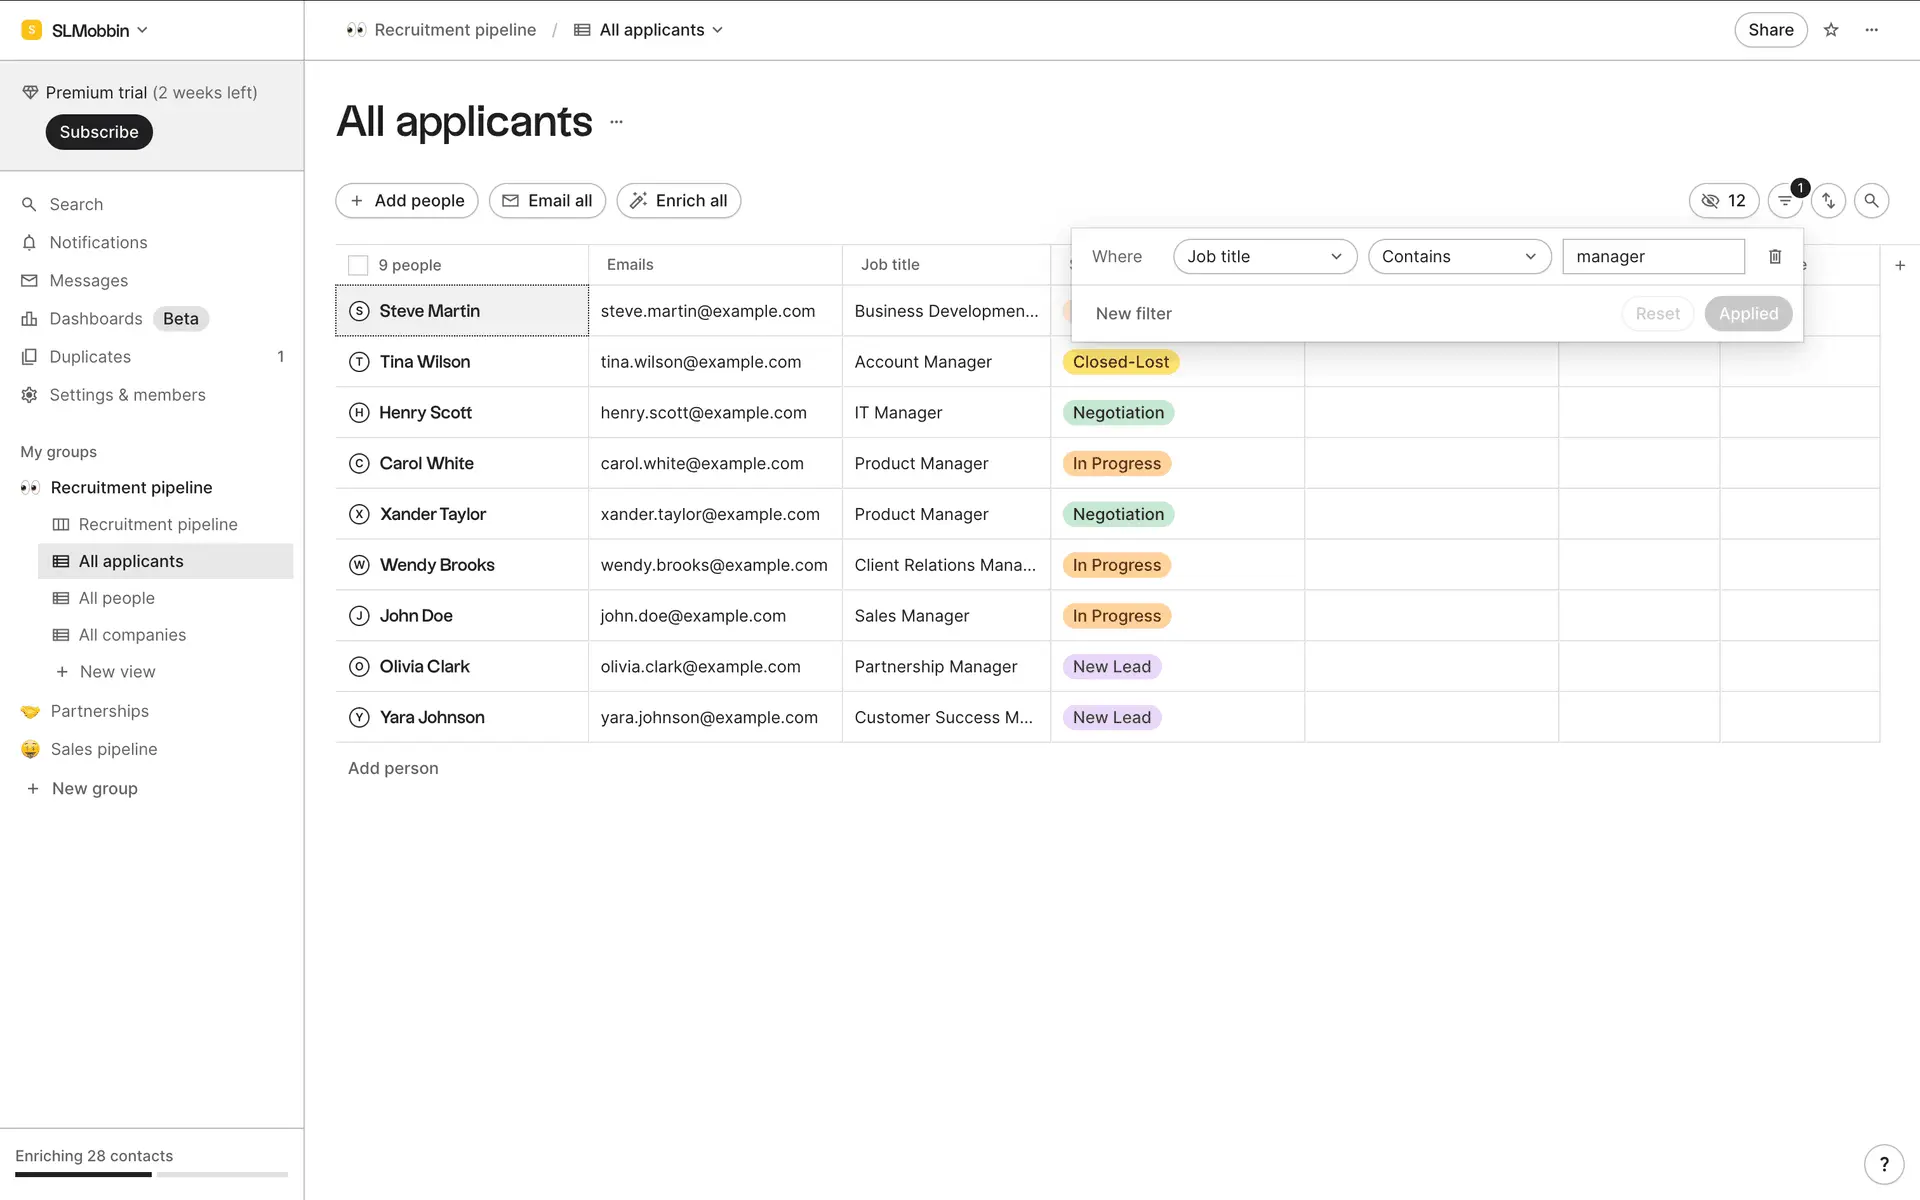This screenshot has height=1200, width=1920.
Task: Open the All companies view
Action: (x=132, y=635)
